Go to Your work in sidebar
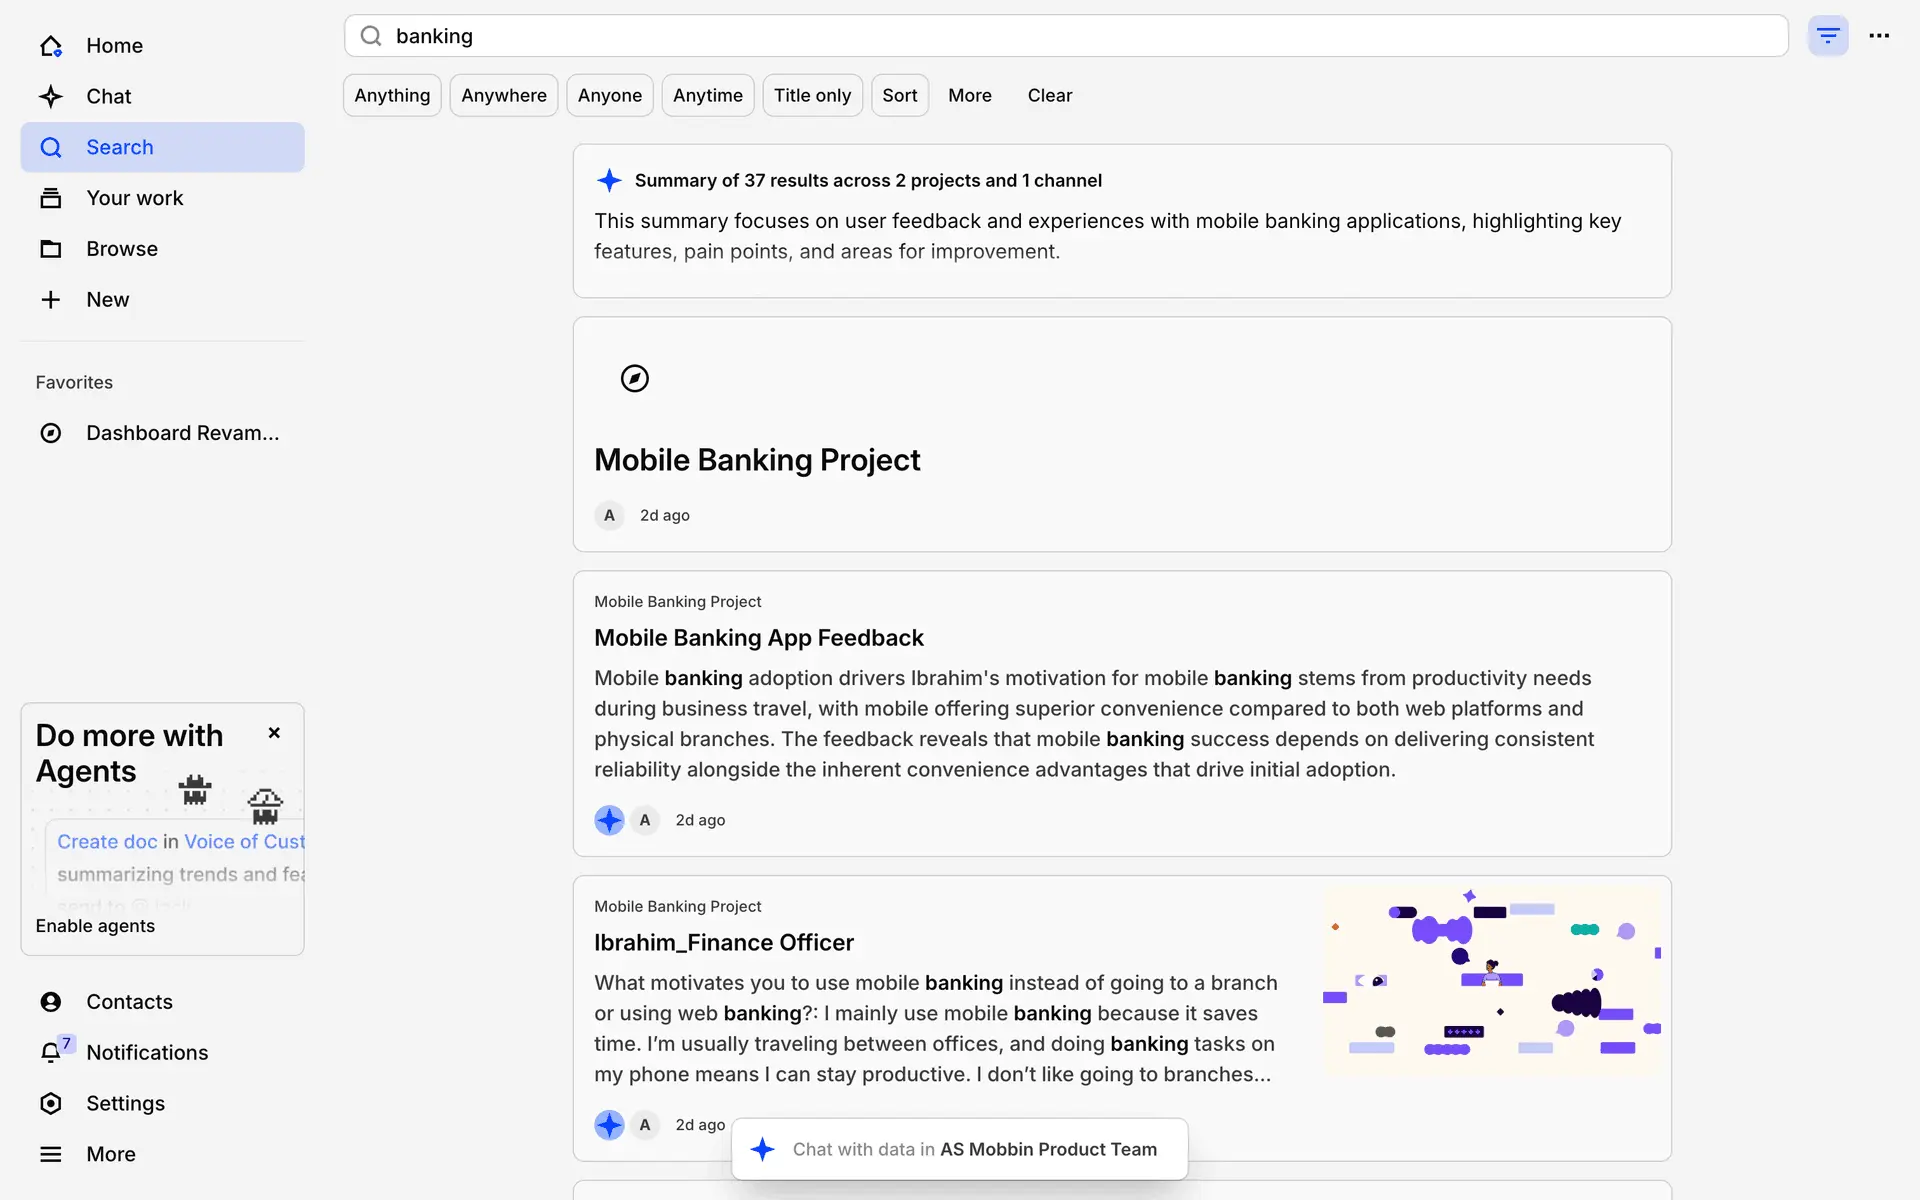 tap(134, 198)
